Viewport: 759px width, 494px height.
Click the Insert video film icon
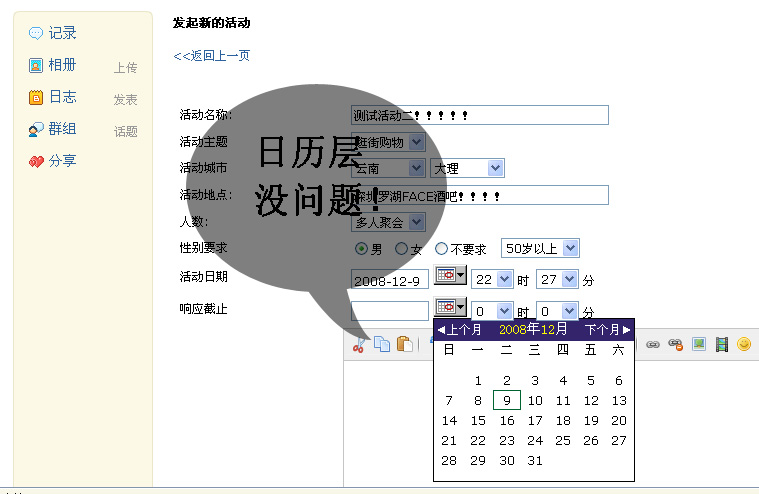tap(722, 344)
